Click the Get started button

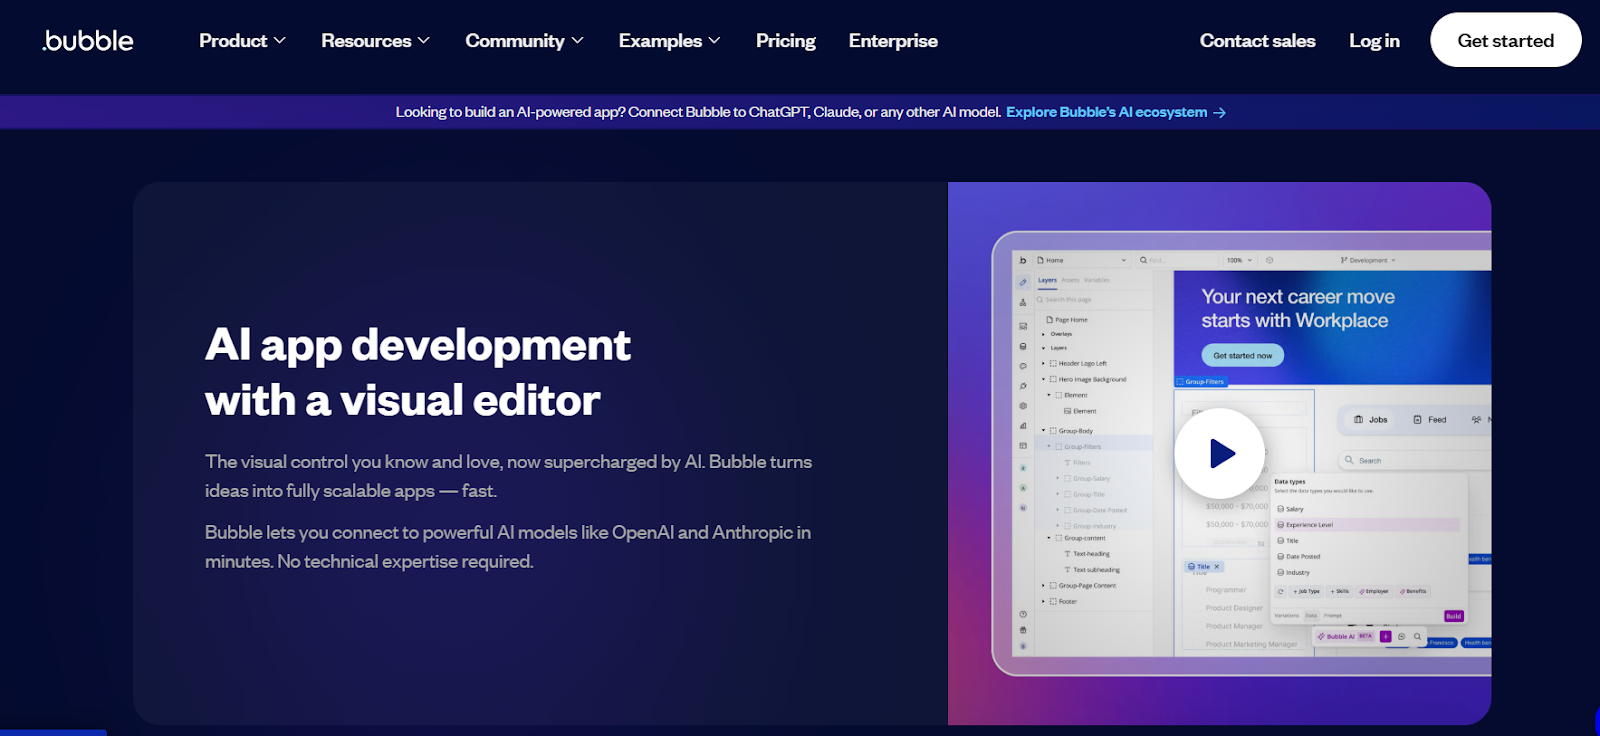coord(1505,40)
